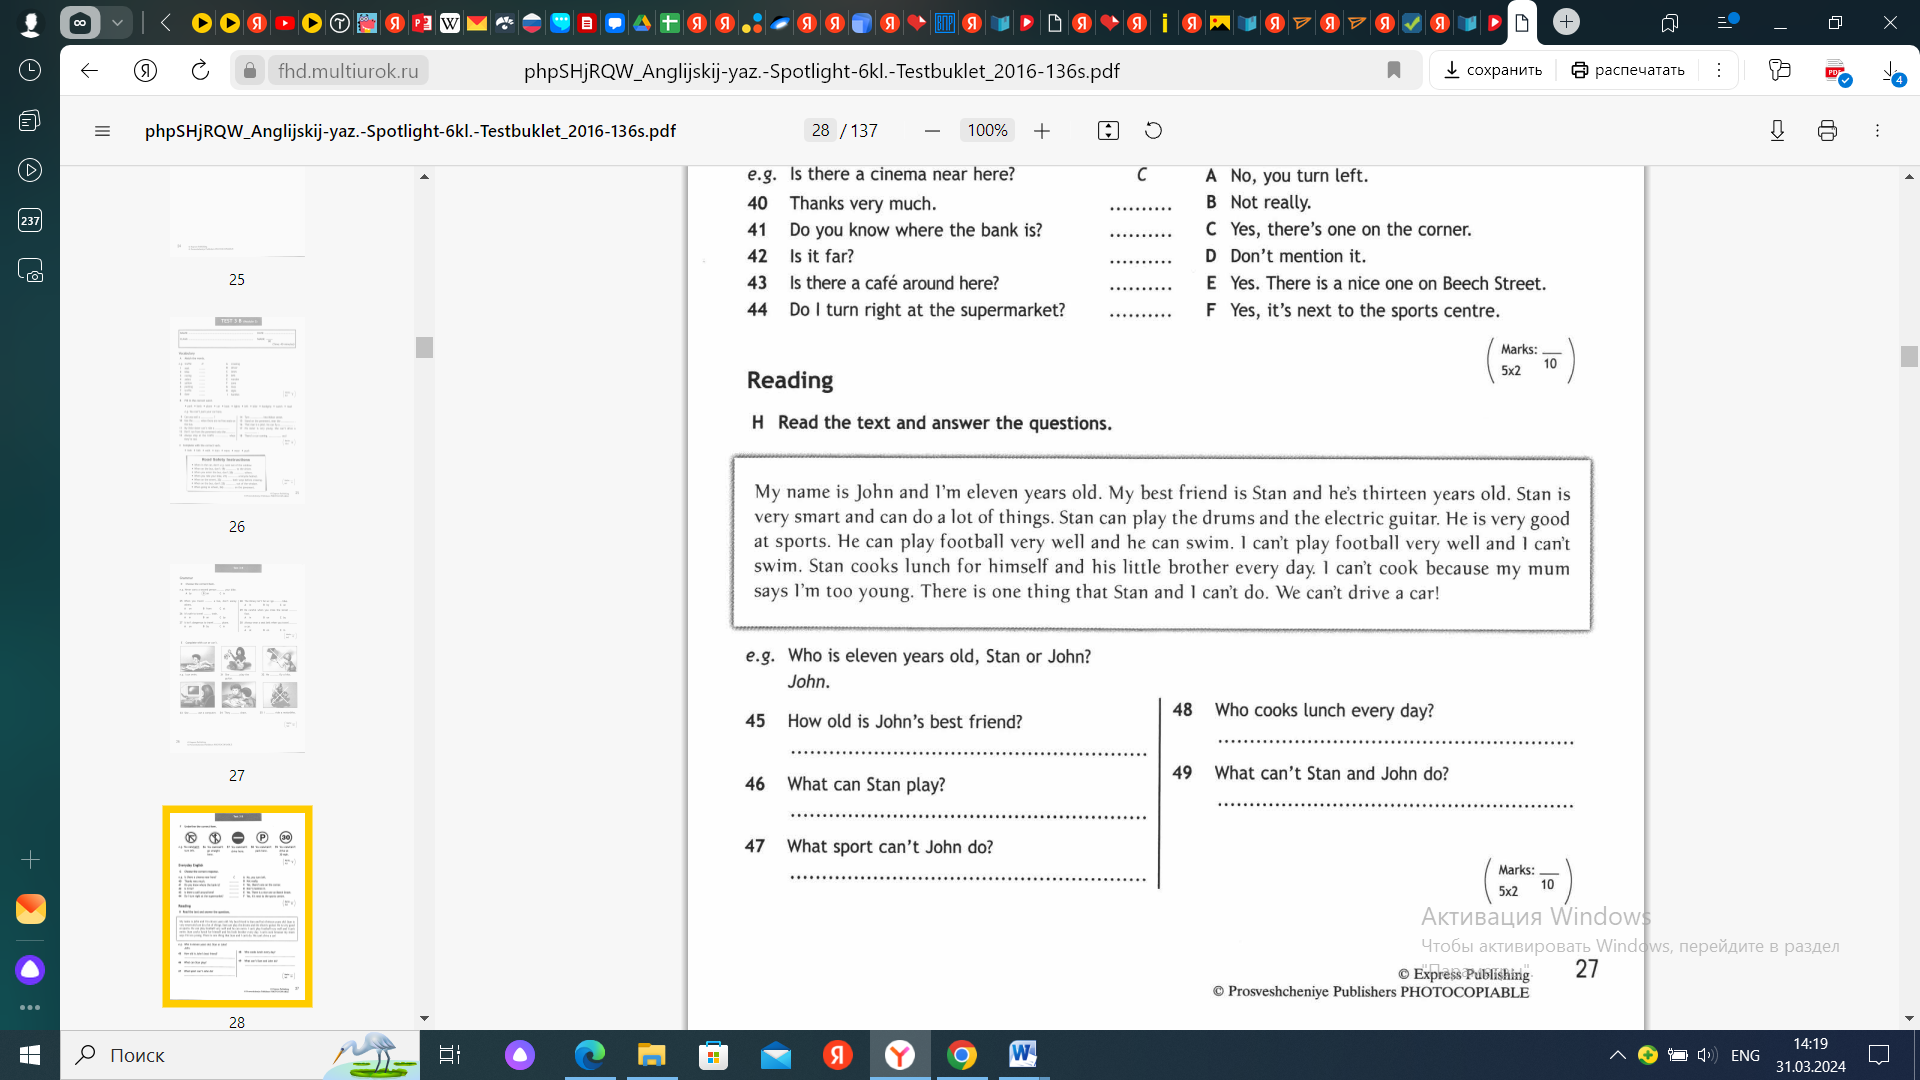
Task: Open the 237 tabs counter in sidebar
Action: pyautogui.click(x=30, y=220)
